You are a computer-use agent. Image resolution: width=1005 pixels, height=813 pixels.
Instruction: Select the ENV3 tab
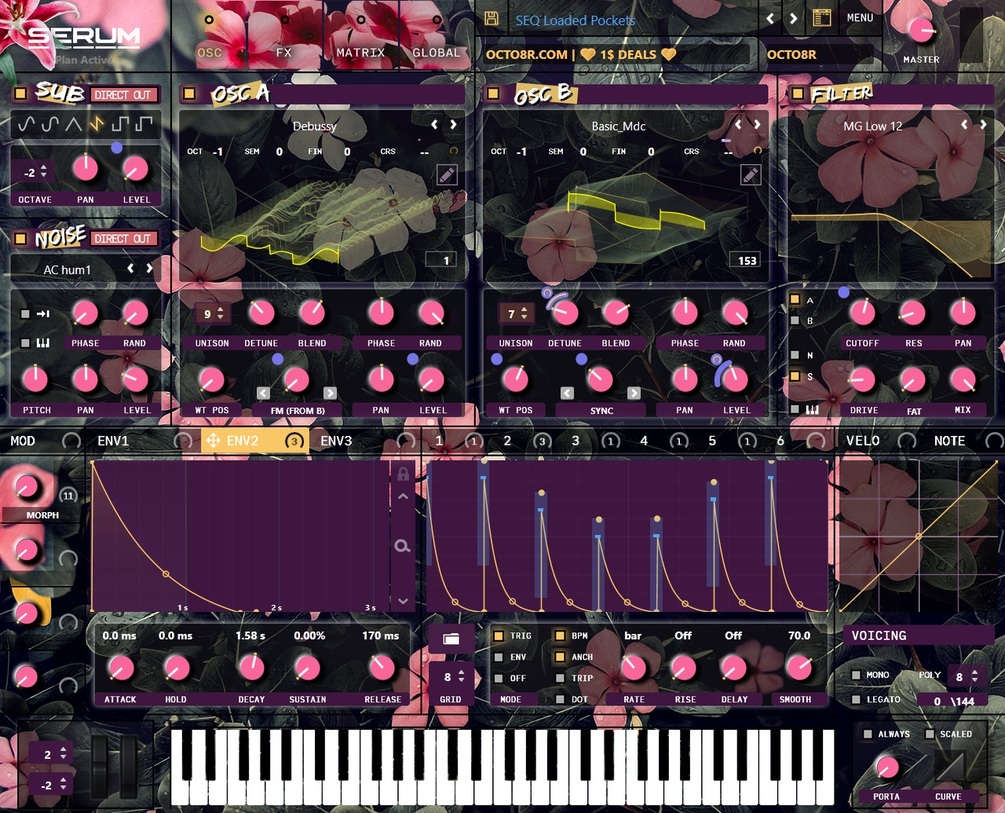coord(336,440)
